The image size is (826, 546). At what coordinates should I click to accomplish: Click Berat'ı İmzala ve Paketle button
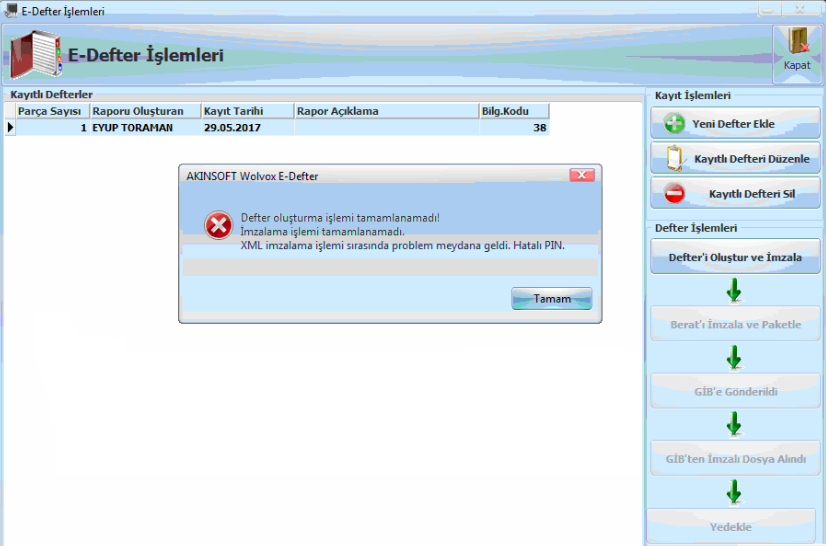(735, 324)
